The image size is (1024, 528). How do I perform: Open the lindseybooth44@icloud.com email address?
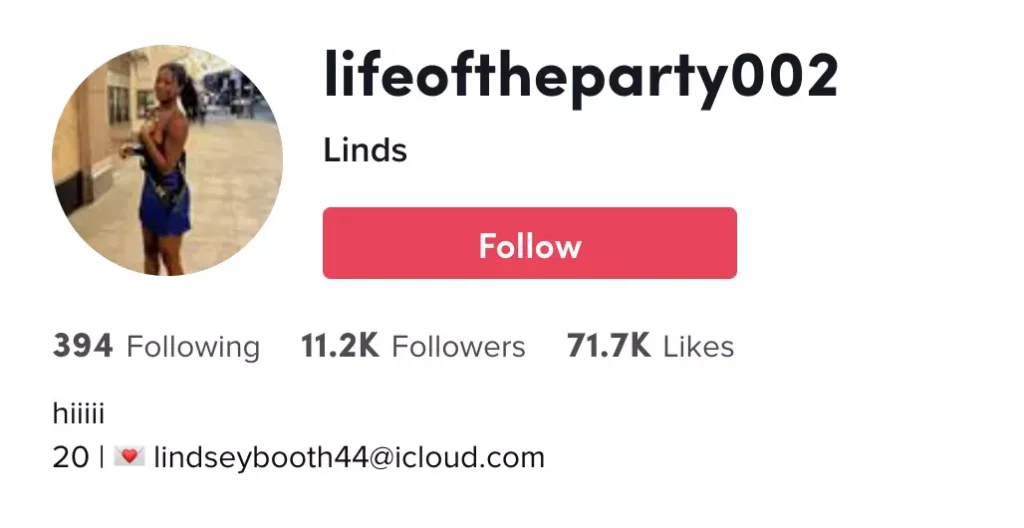click(x=349, y=457)
